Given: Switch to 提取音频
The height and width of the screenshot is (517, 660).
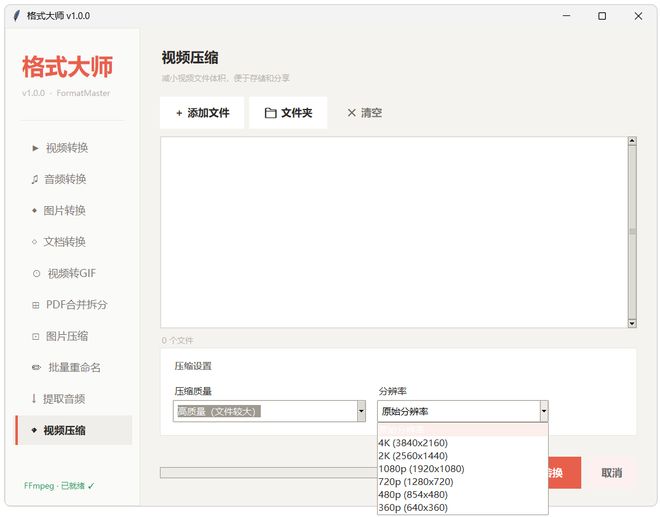Looking at the screenshot, I should point(74,399).
